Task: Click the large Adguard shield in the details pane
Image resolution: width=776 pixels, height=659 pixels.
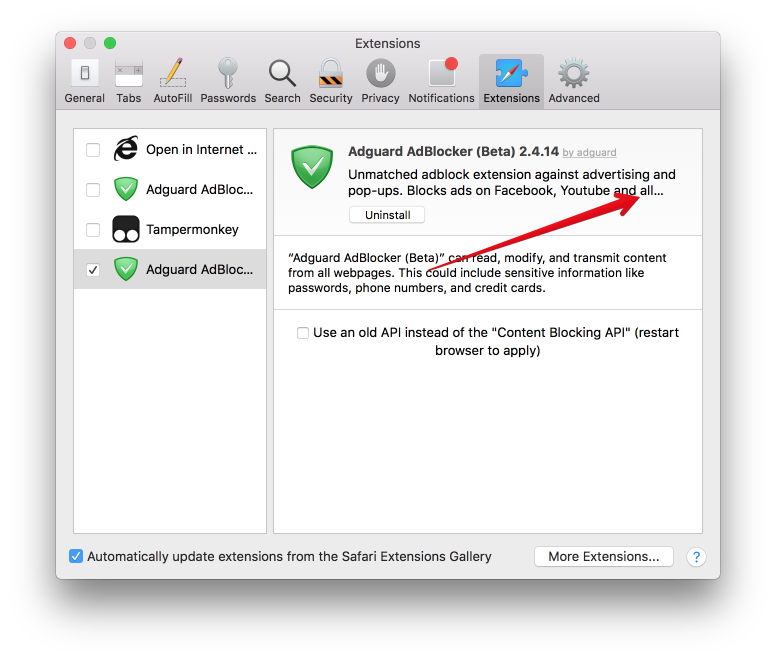Action: 312,167
